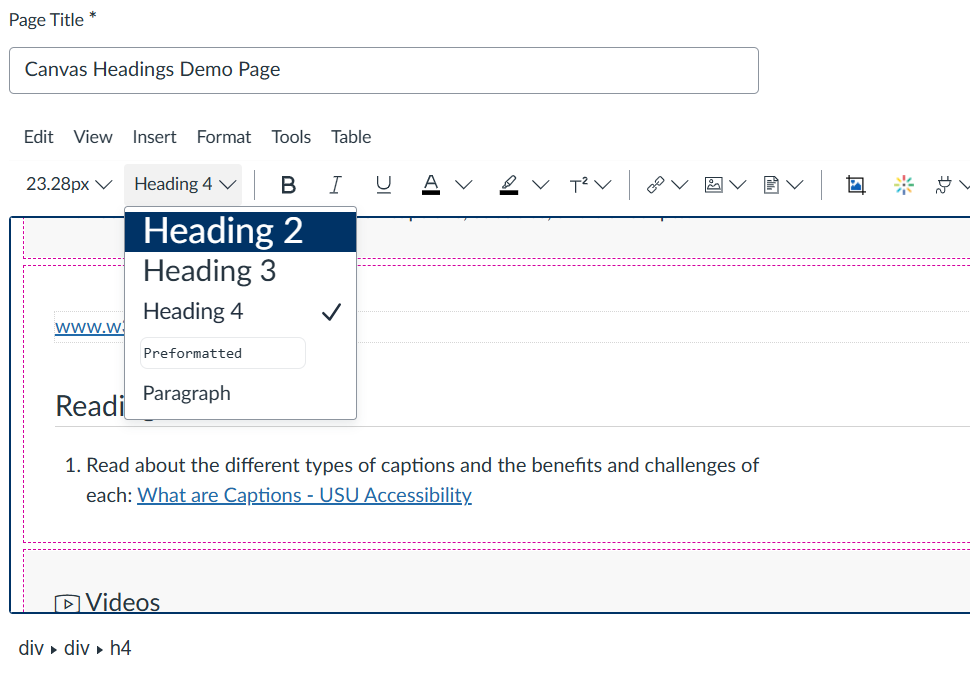The image size is (970, 686).
Task: Open the Tools menu
Action: 291,137
